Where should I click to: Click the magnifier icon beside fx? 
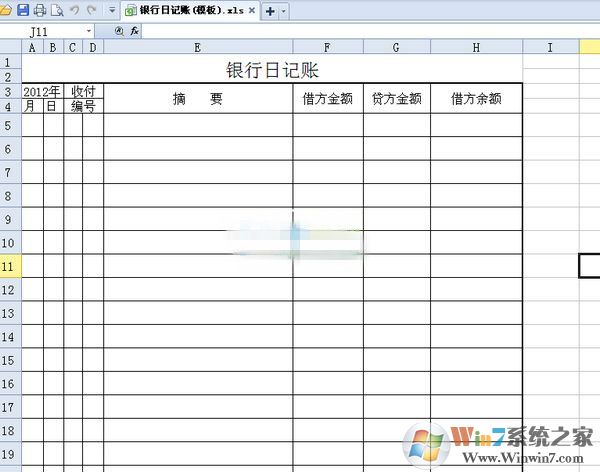pyautogui.click(x=119, y=31)
